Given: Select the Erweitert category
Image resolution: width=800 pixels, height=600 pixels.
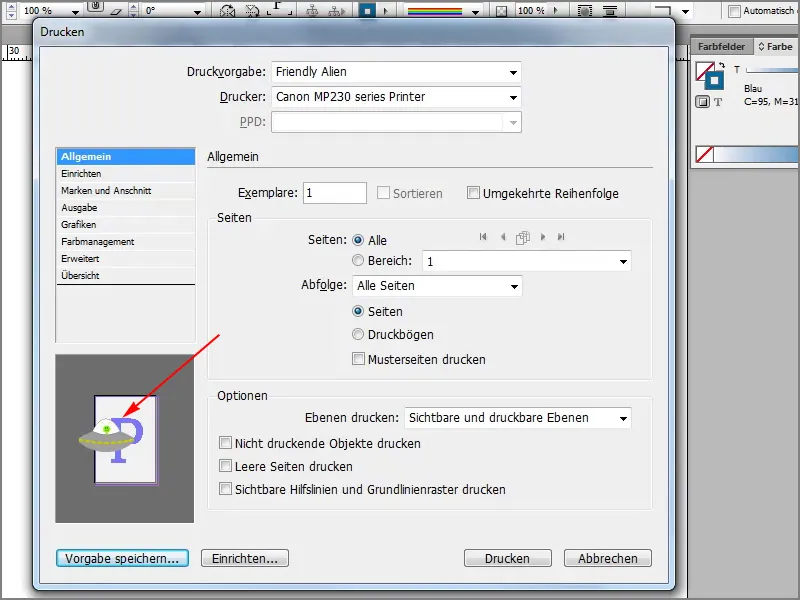Looking at the screenshot, I should point(126,259).
